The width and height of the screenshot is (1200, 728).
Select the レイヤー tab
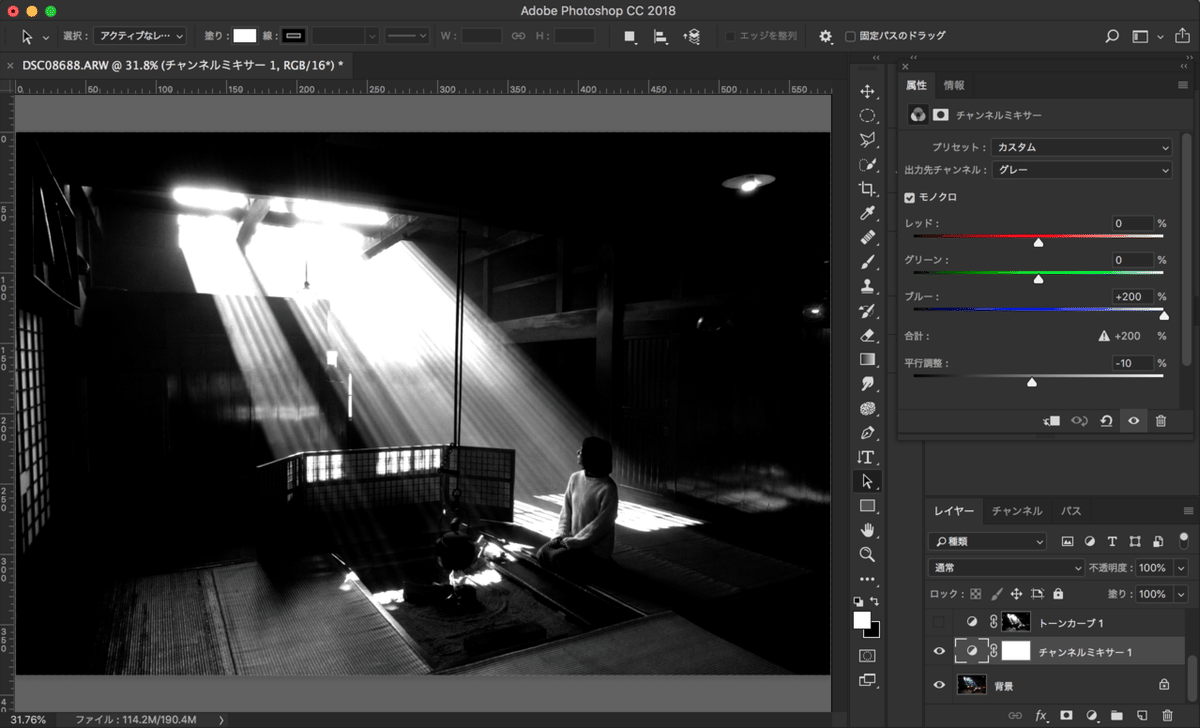pos(954,511)
